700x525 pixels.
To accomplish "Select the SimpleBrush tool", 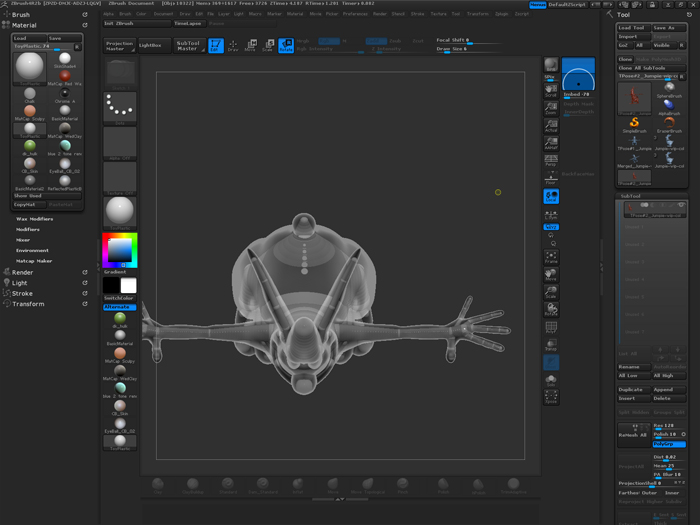I will point(634,125).
